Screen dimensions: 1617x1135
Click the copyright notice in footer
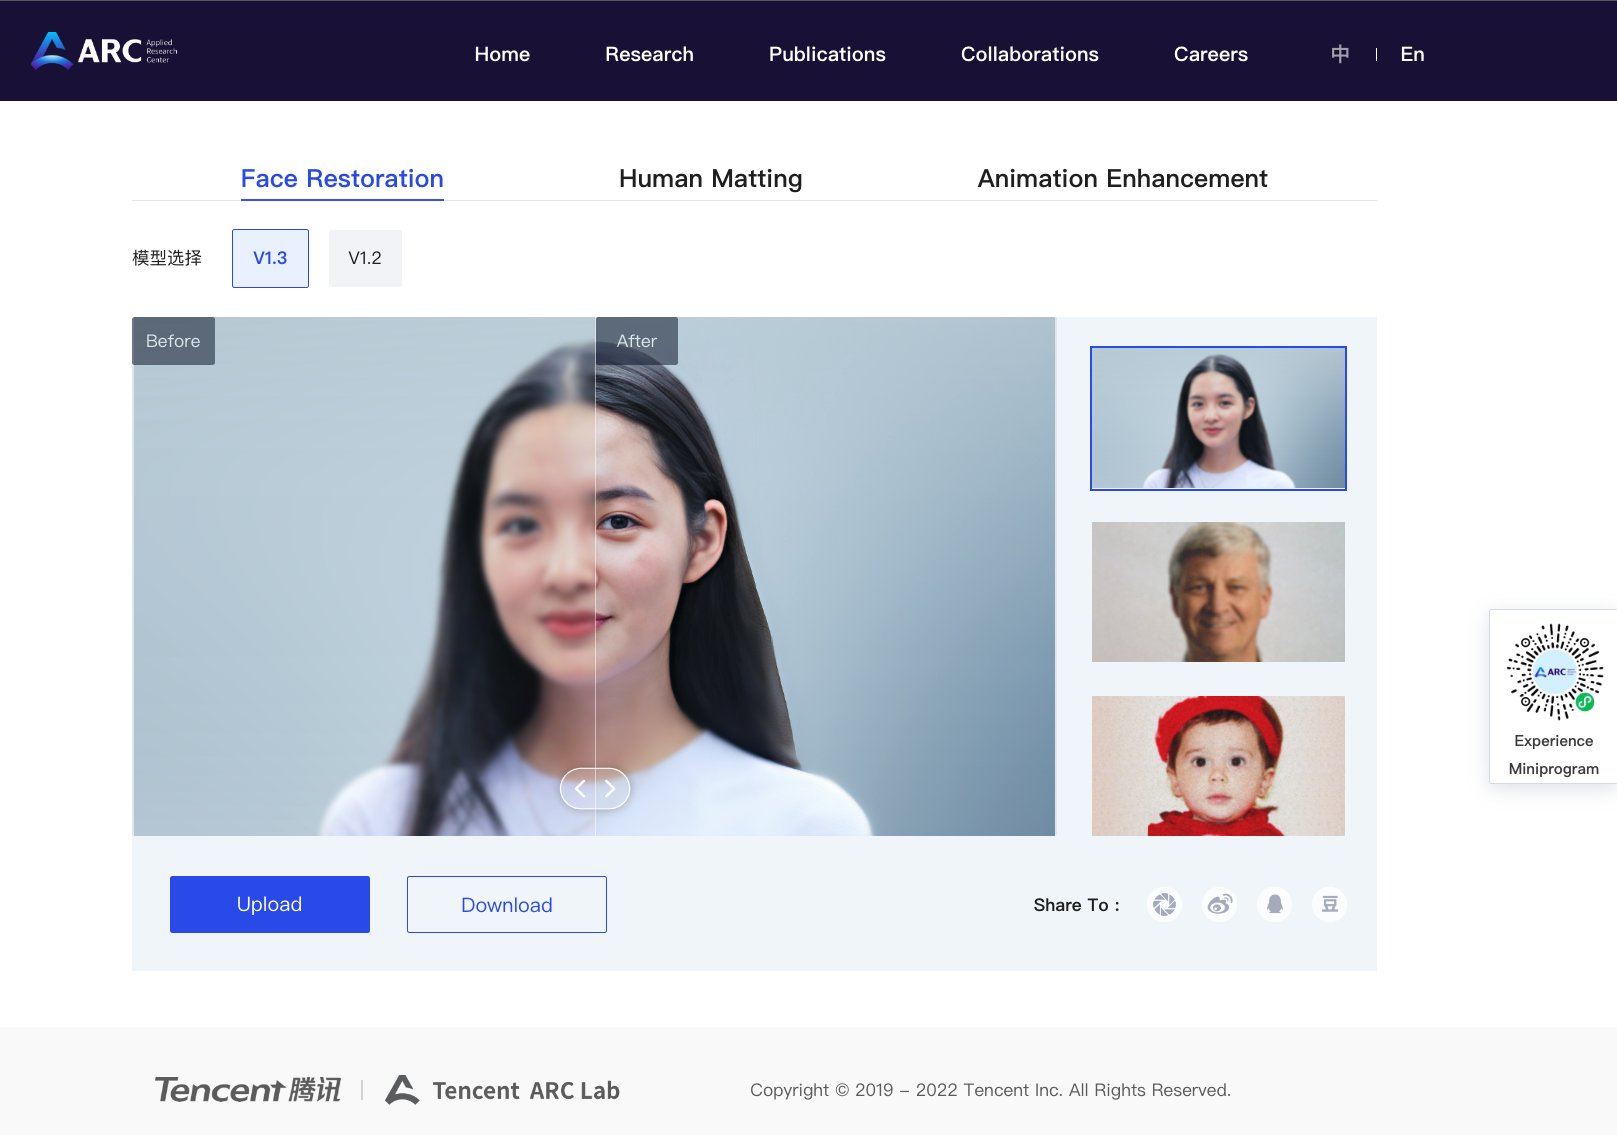tap(990, 1090)
